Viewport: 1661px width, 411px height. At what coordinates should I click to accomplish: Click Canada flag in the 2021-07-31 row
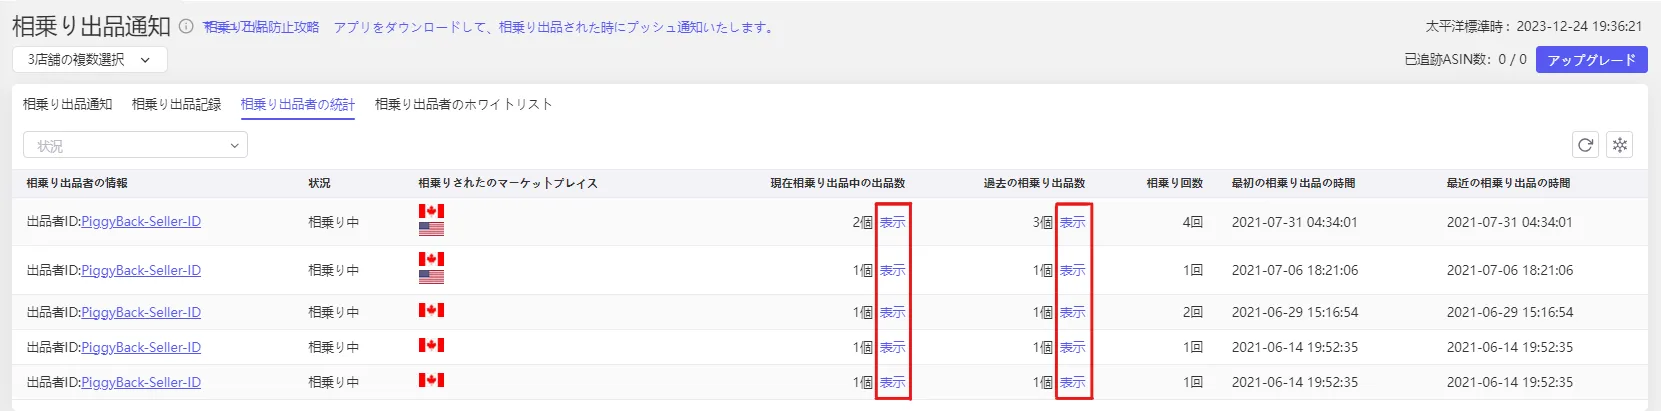pyautogui.click(x=431, y=211)
